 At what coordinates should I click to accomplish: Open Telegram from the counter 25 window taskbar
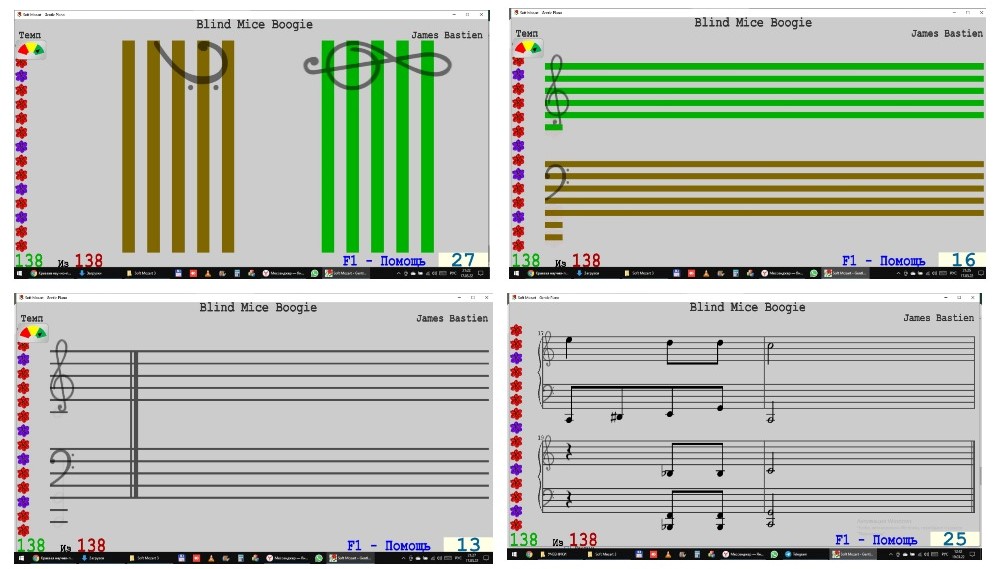[x=796, y=554]
